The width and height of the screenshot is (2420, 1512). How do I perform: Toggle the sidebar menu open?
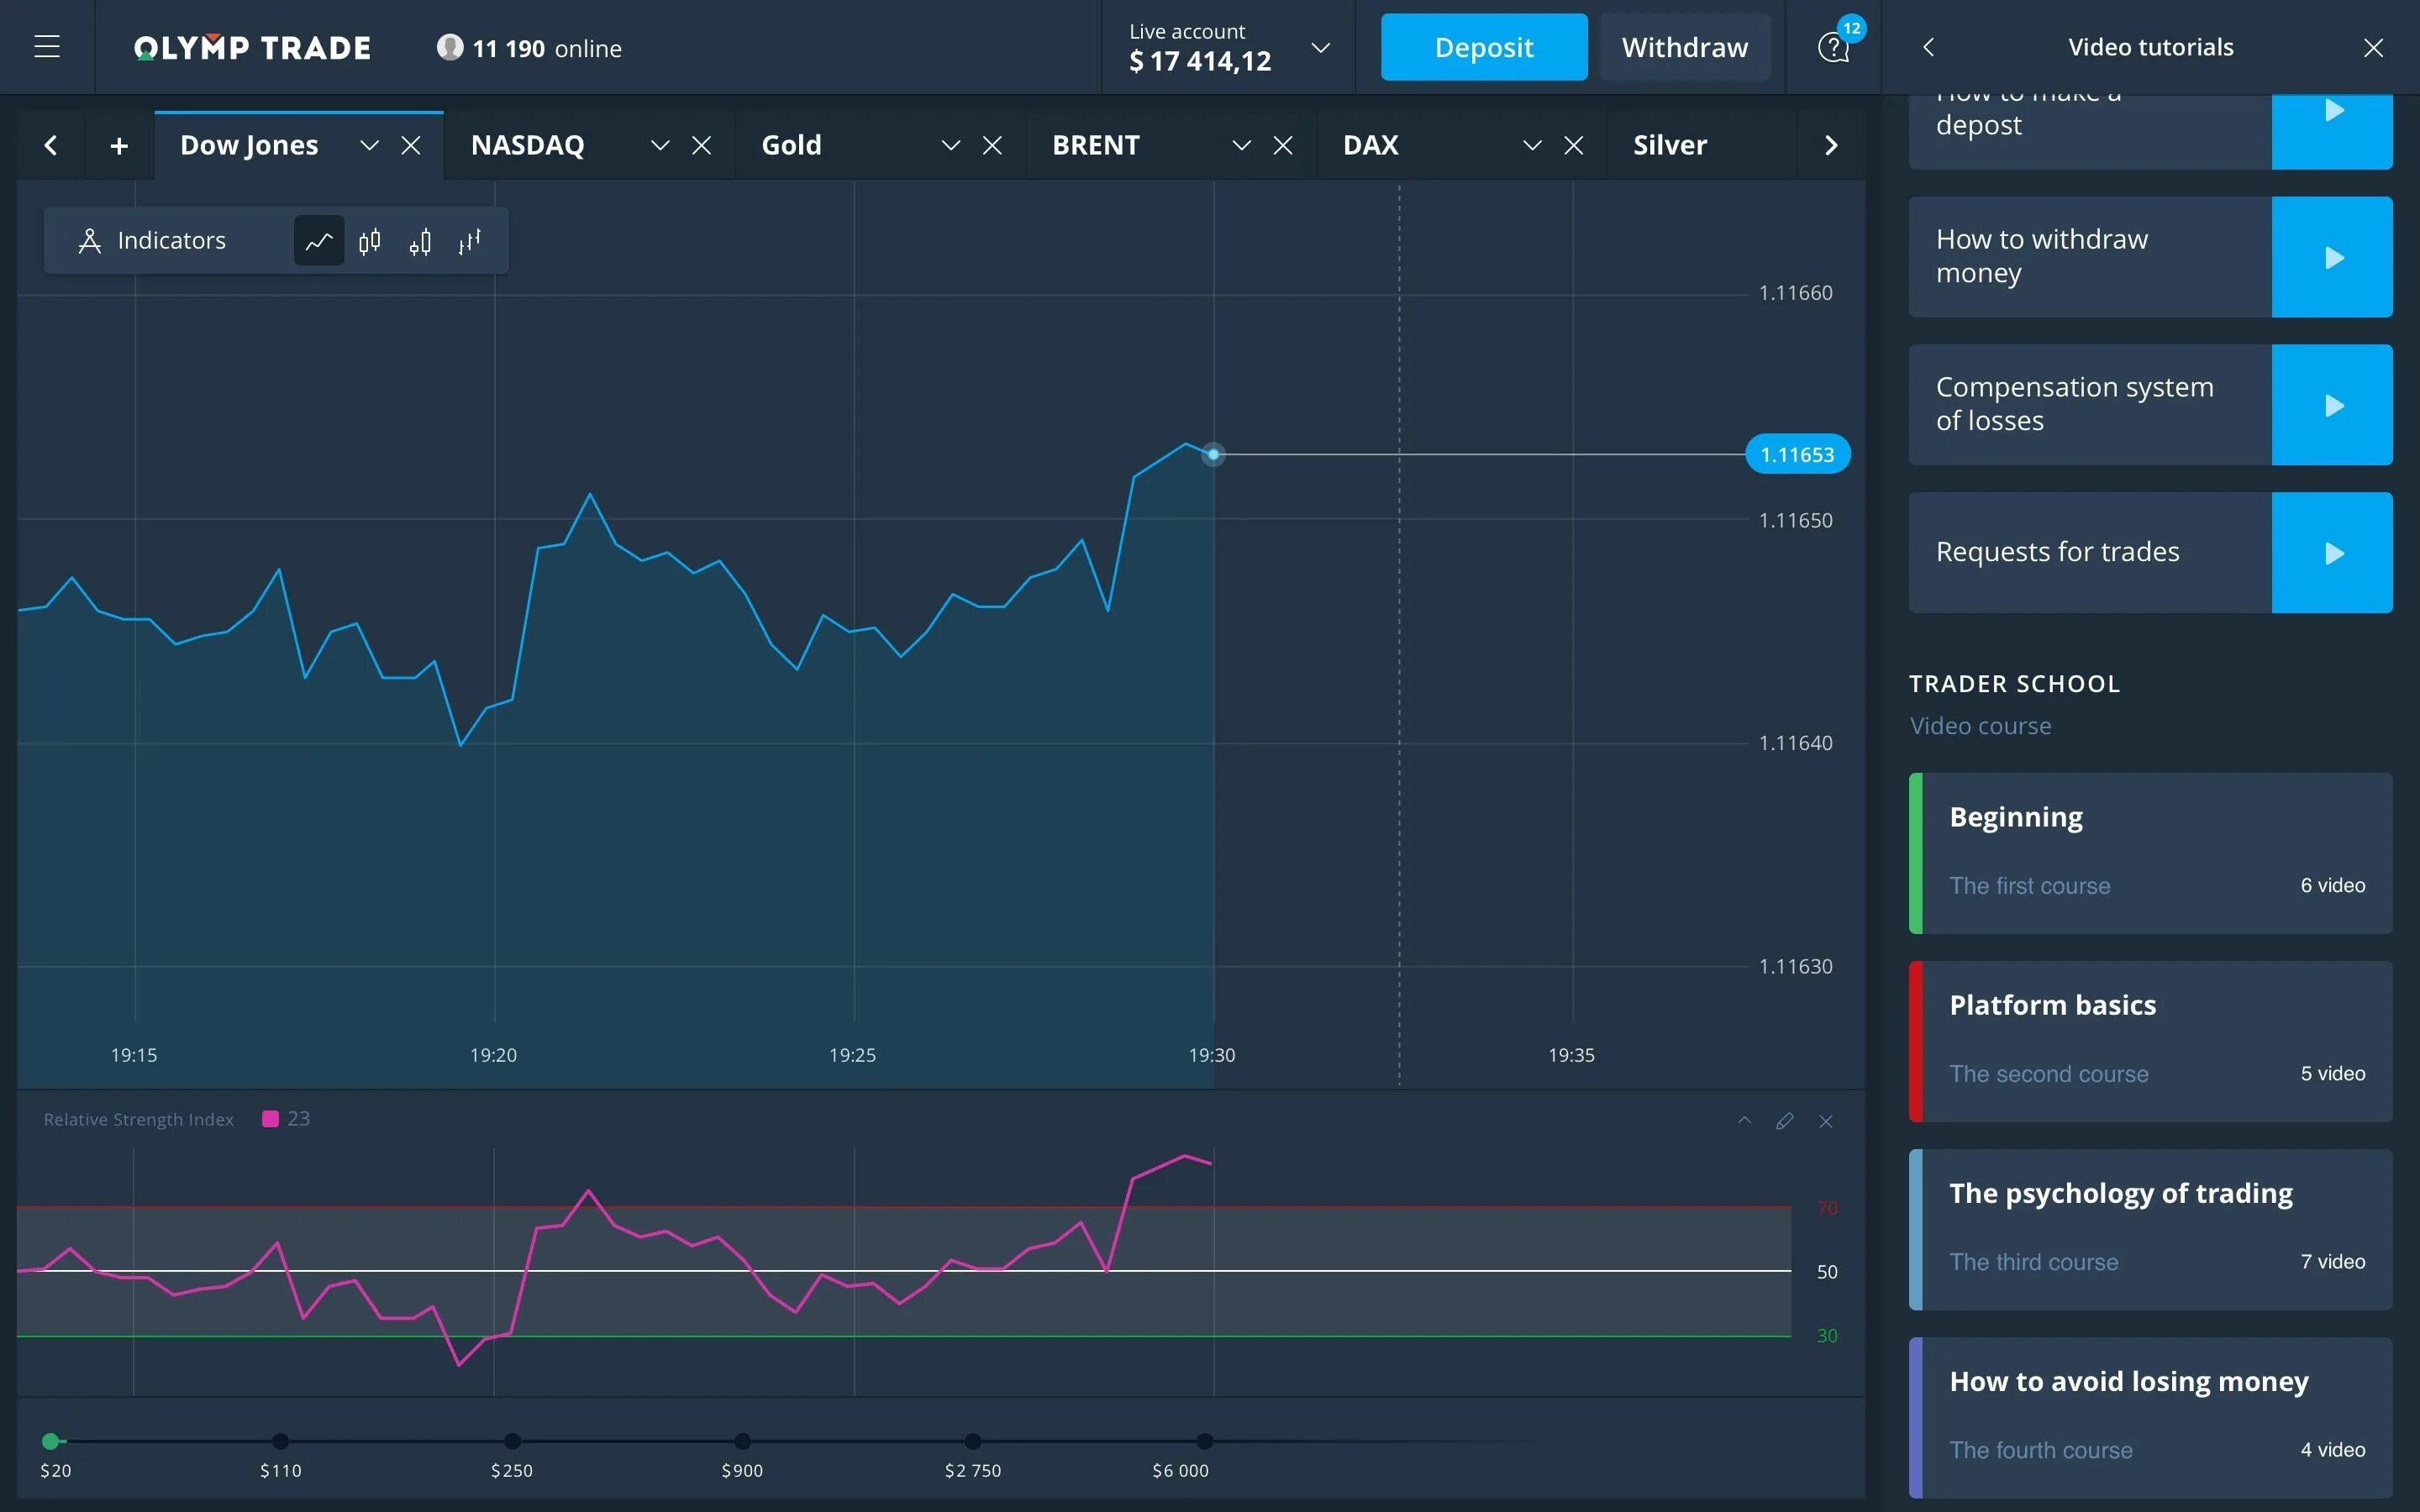(47, 47)
